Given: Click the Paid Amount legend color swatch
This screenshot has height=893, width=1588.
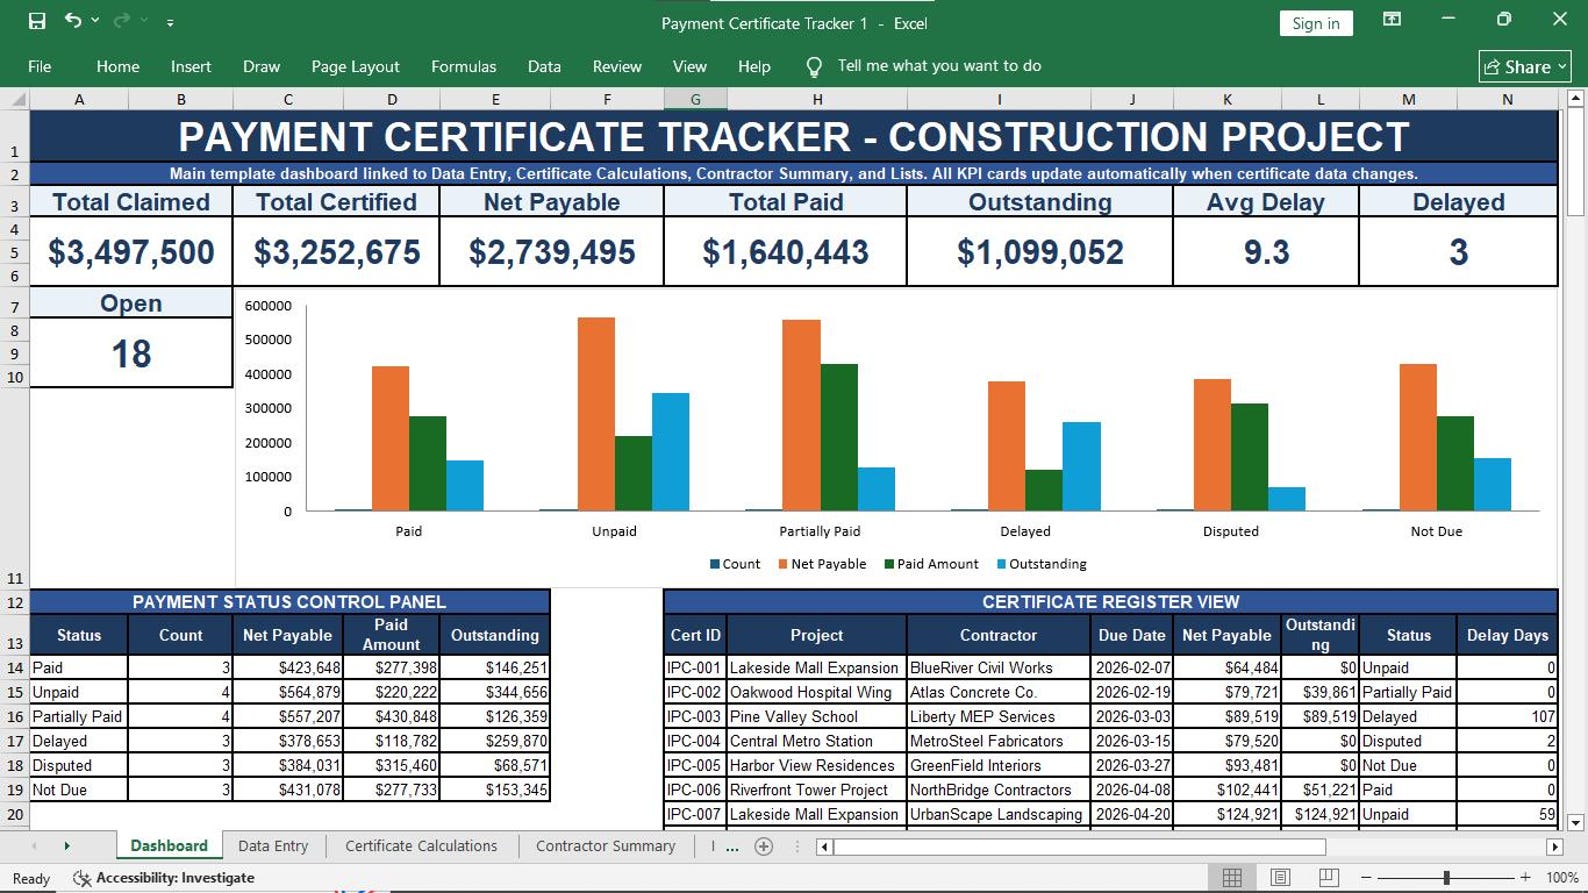Looking at the screenshot, I should coord(889,564).
